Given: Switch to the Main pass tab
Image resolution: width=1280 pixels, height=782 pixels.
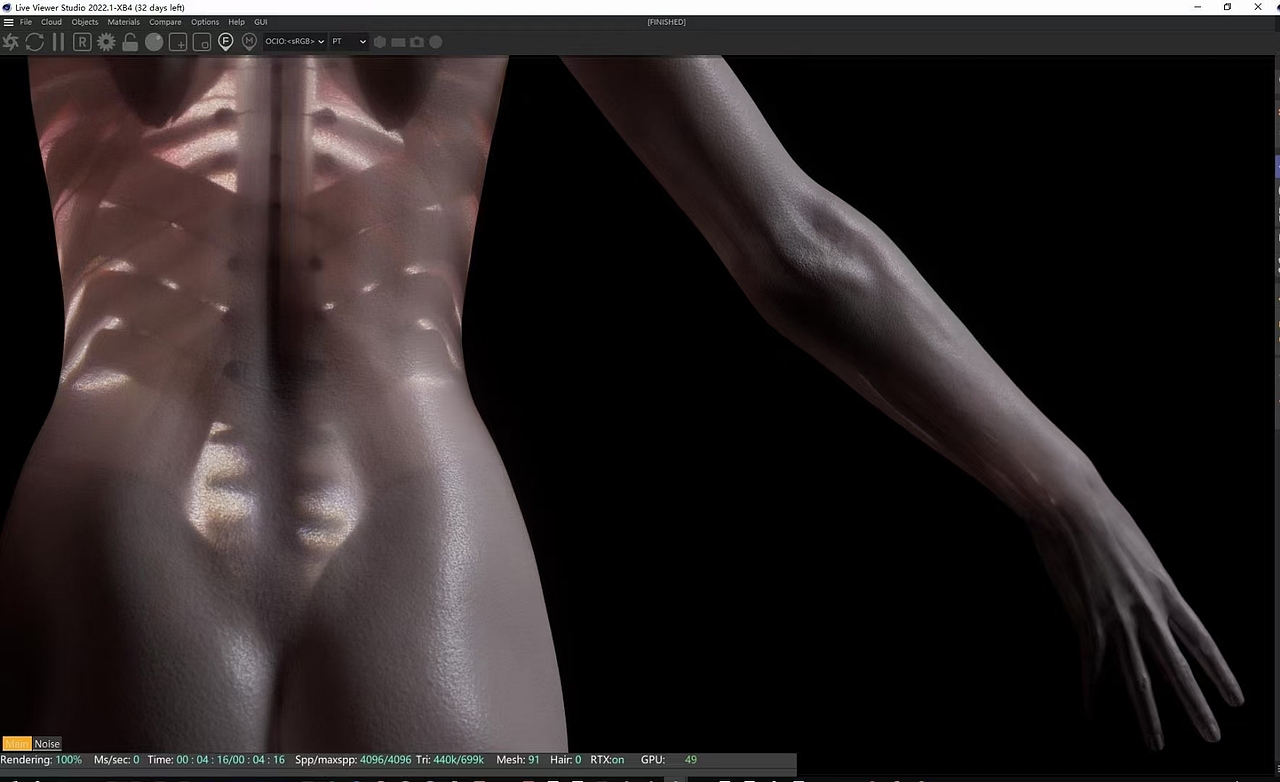Looking at the screenshot, I should (x=16, y=744).
